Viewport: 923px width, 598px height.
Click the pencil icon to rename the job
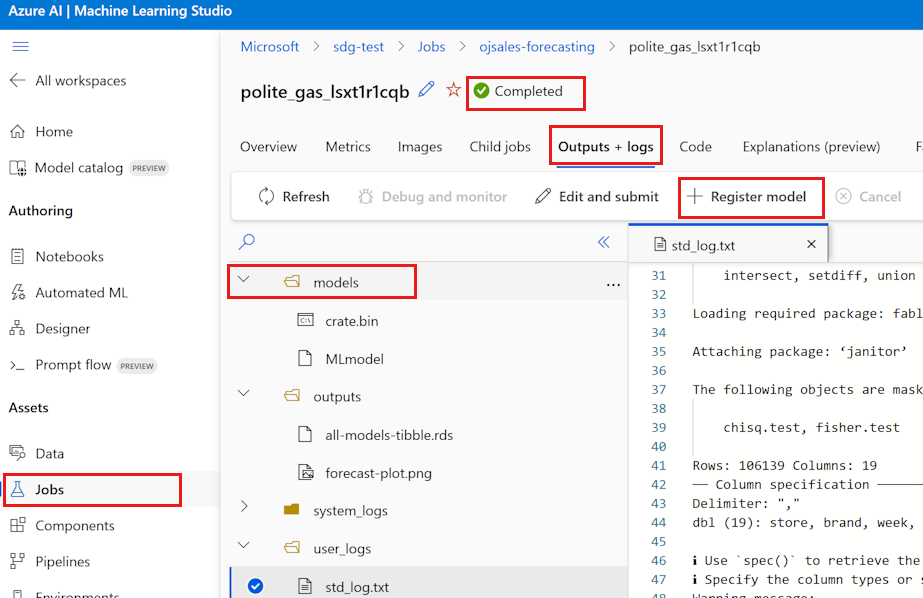[426, 90]
